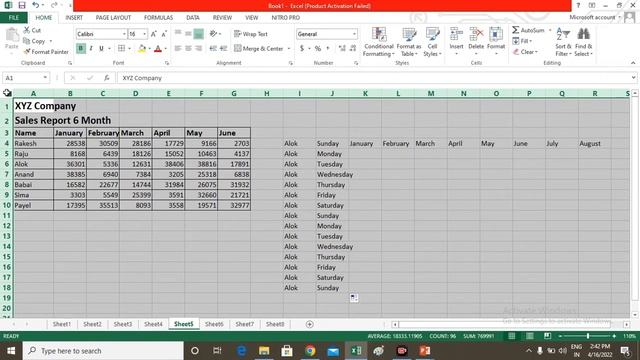Click the Insert Function fx icon
The height and width of the screenshot is (360, 640).
click(107, 78)
